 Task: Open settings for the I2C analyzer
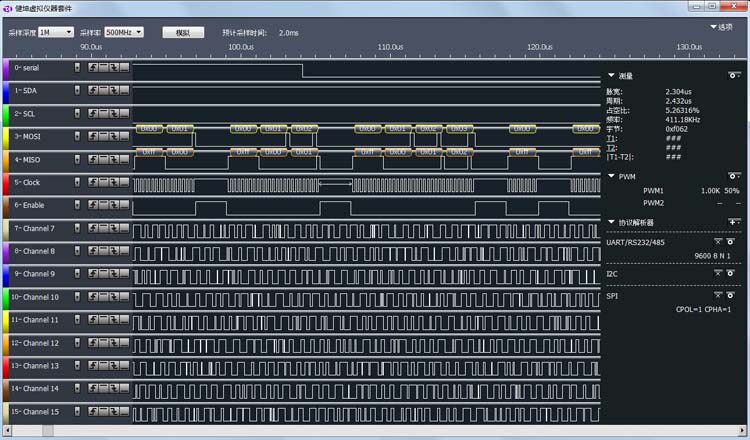[x=731, y=273]
